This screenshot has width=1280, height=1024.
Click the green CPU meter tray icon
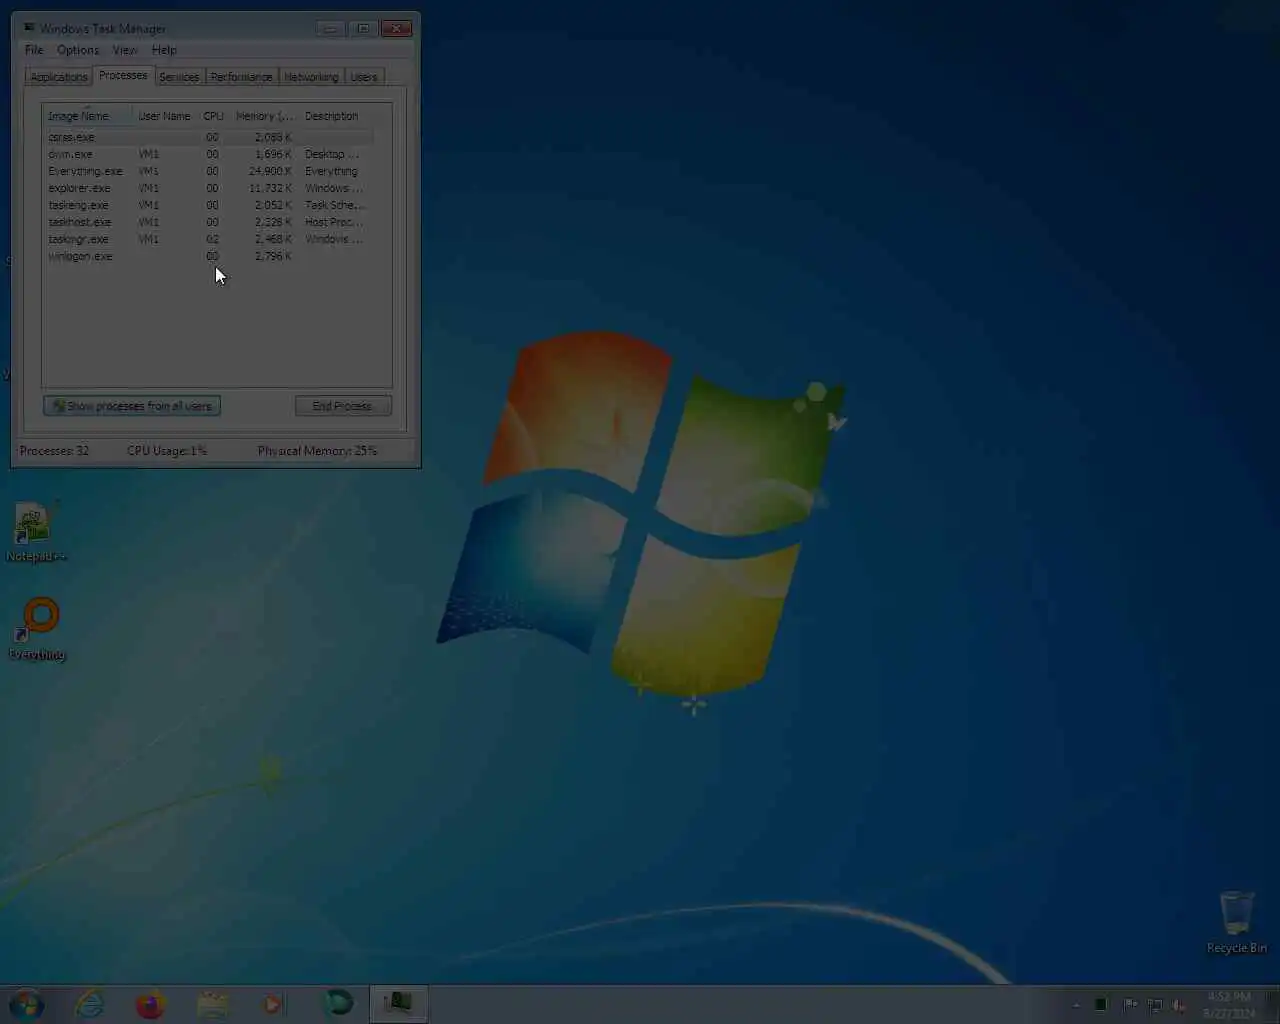[x=1101, y=1005]
